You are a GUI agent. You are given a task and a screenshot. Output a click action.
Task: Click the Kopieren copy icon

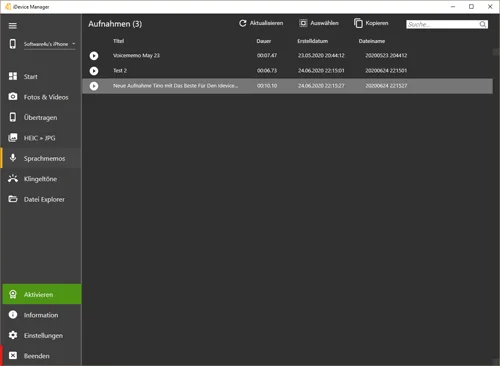pyautogui.click(x=358, y=23)
